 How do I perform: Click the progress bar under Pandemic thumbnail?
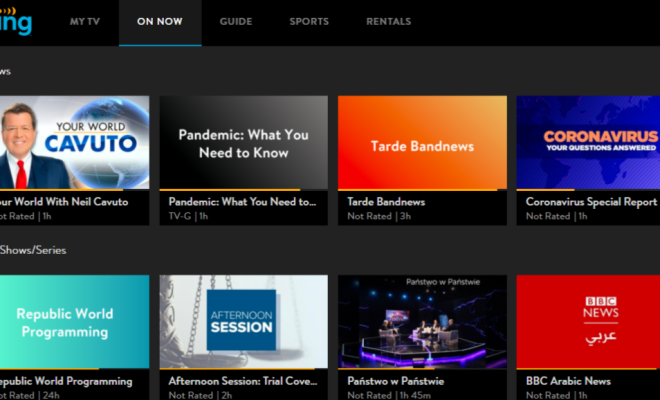tap(244, 190)
